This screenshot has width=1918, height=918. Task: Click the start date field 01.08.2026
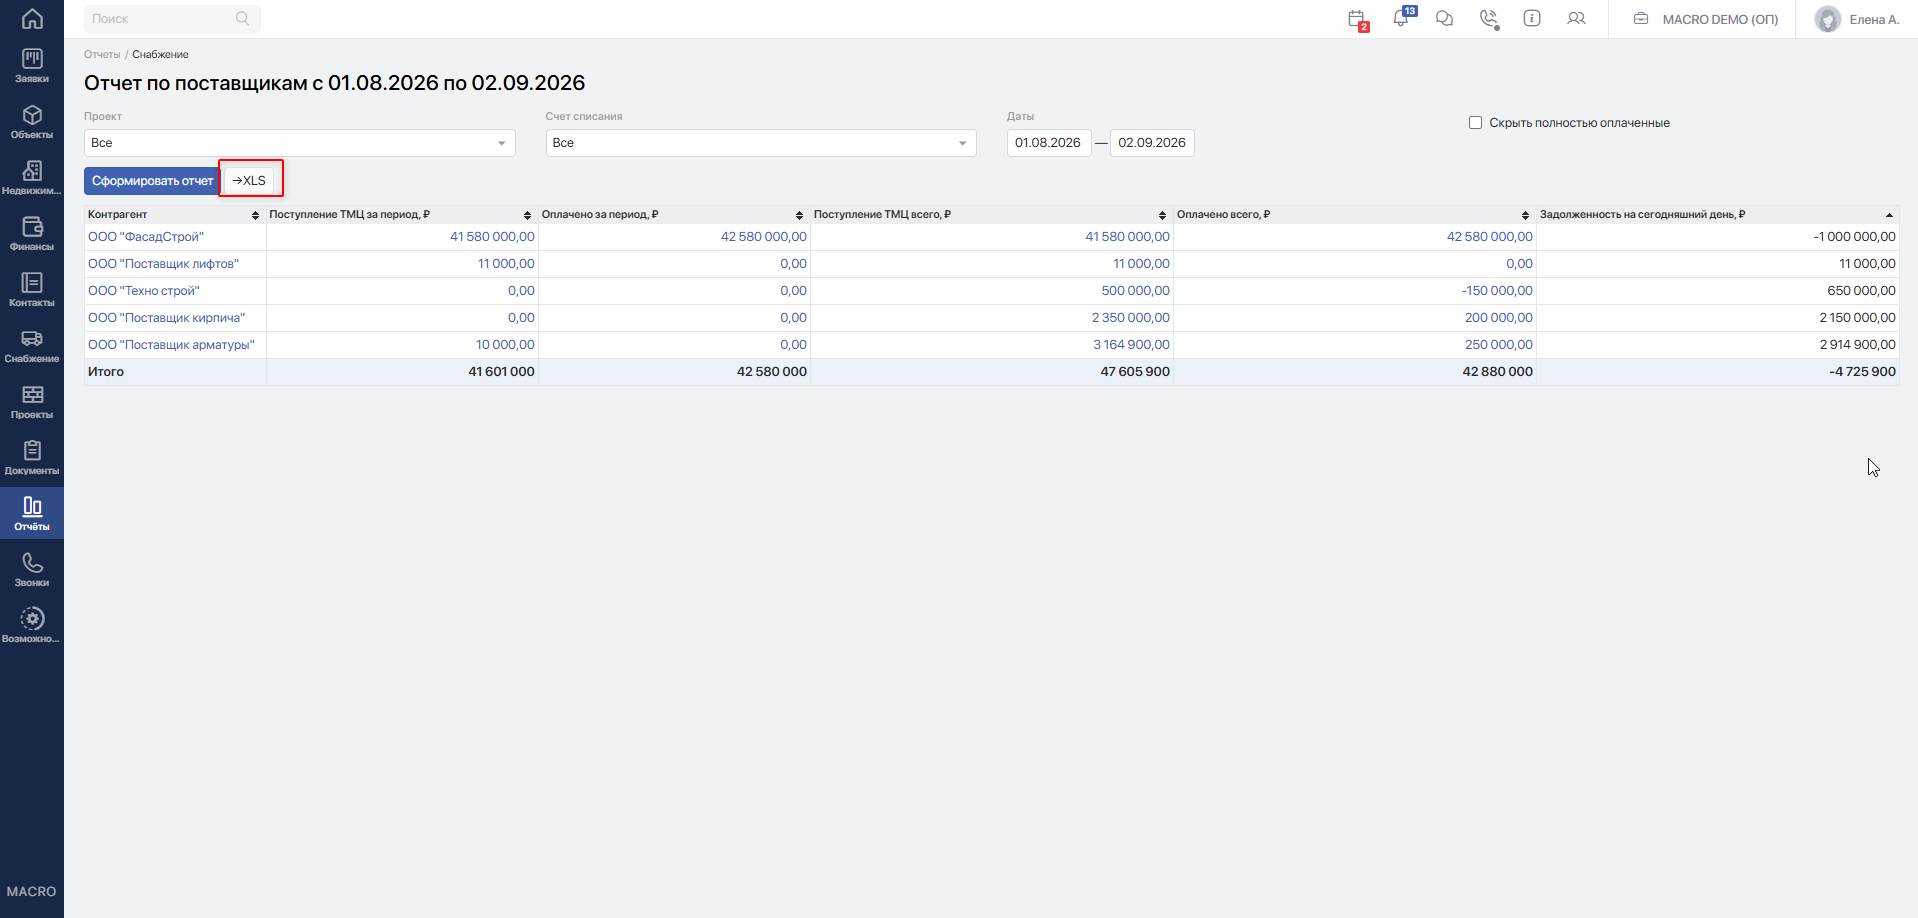click(x=1048, y=143)
